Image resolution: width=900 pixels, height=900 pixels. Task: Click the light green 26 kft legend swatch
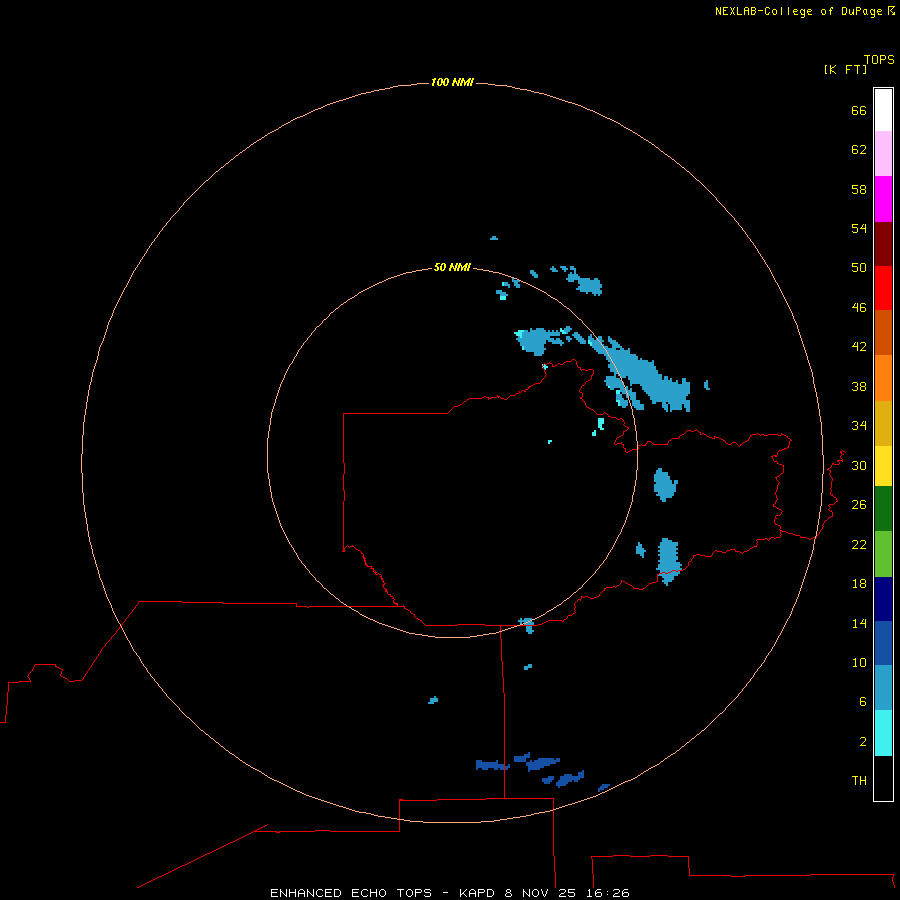coord(883,554)
